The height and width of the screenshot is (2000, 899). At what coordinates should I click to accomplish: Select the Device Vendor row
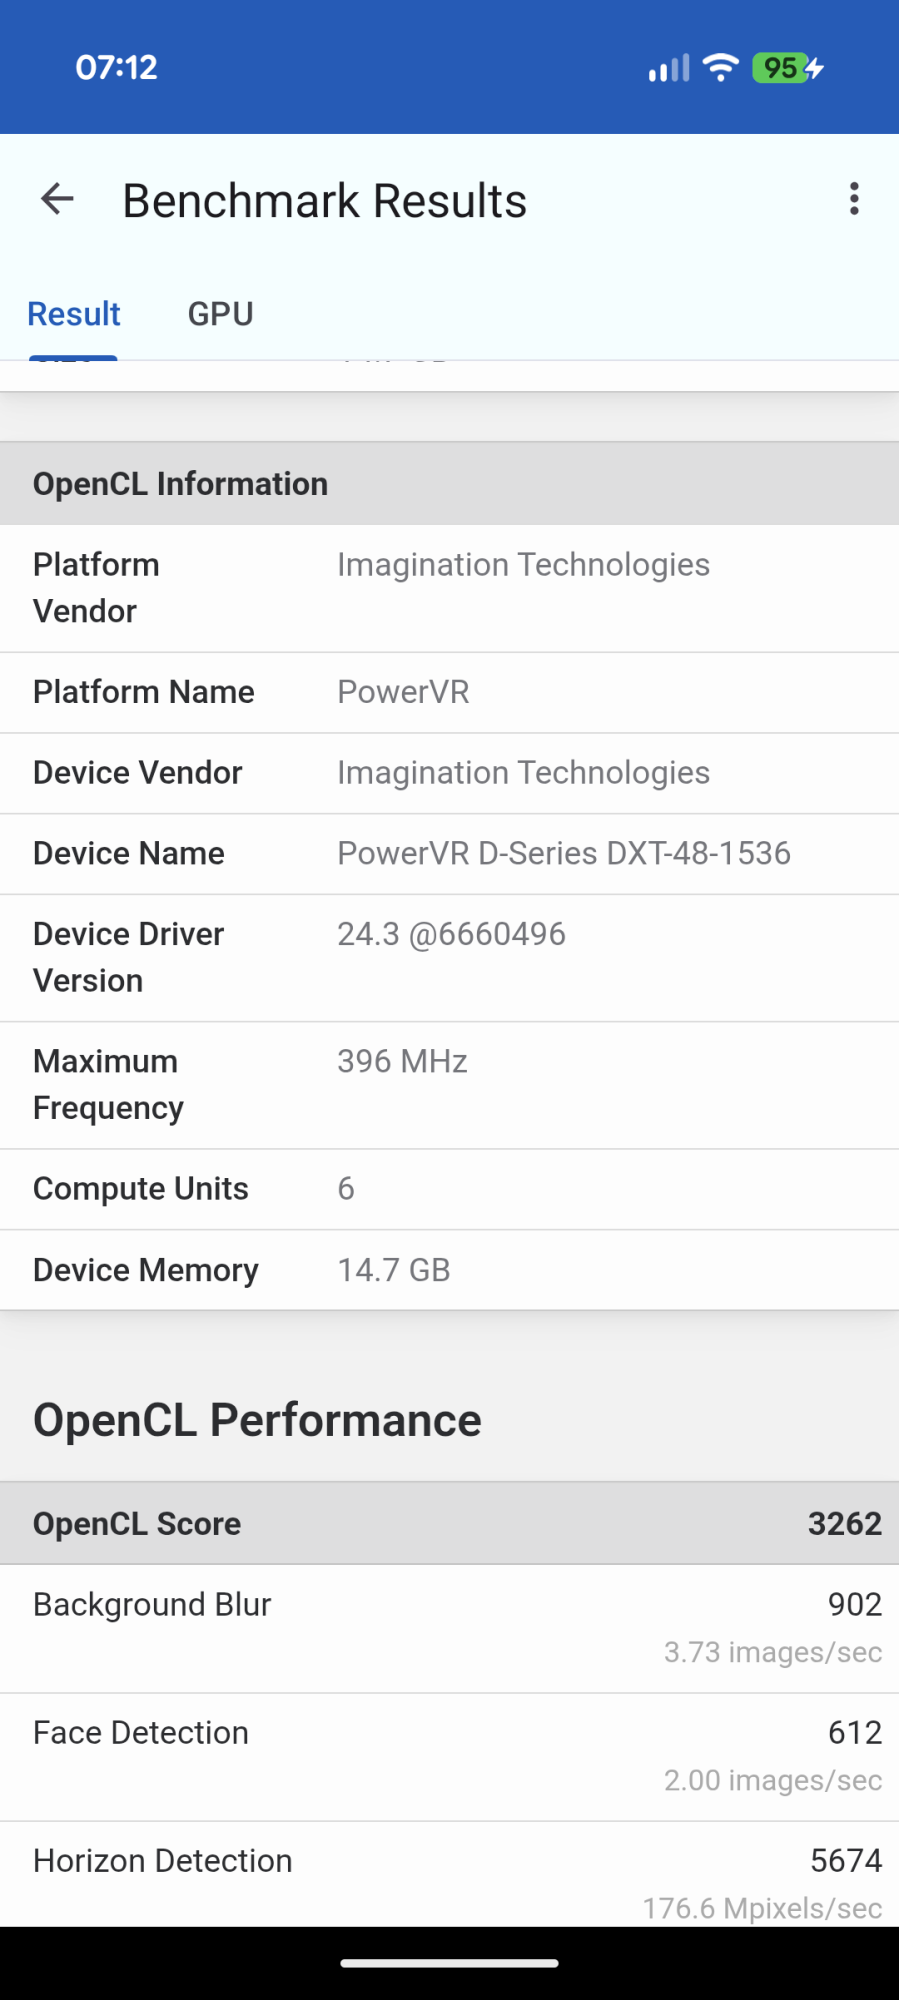[x=449, y=773]
